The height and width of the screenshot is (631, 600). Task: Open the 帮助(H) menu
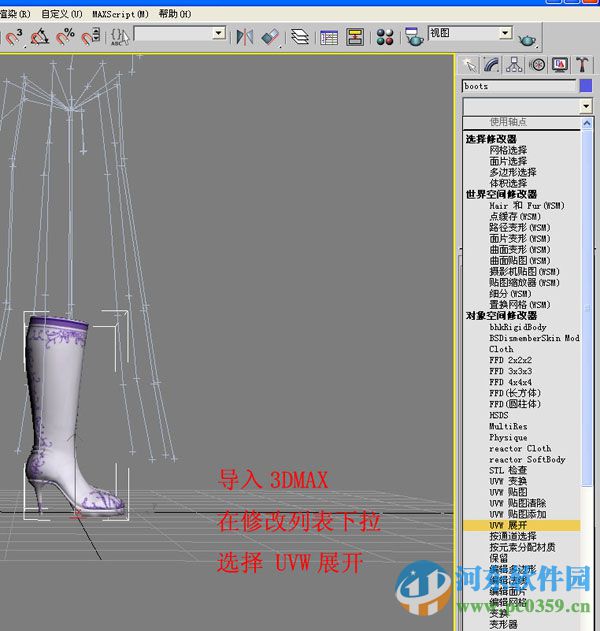tap(175, 14)
